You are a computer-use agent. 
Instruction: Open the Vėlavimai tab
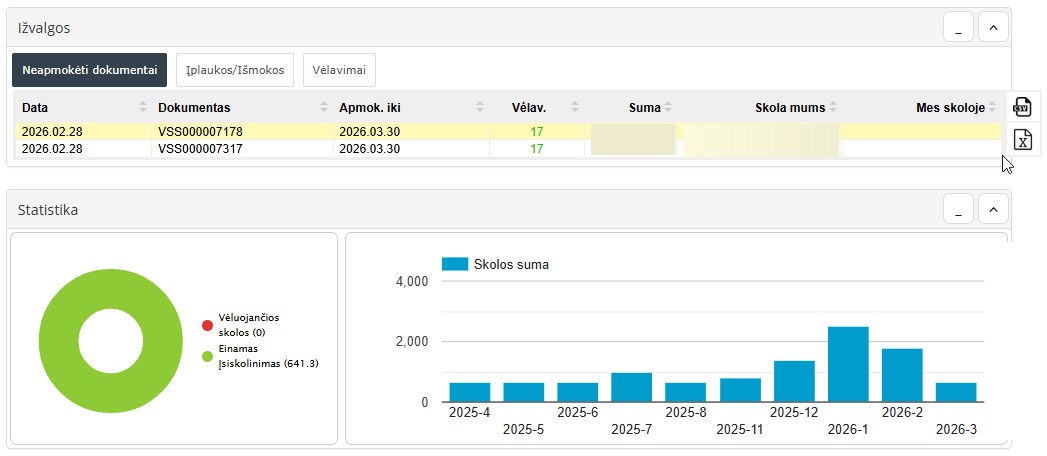[339, 70]
